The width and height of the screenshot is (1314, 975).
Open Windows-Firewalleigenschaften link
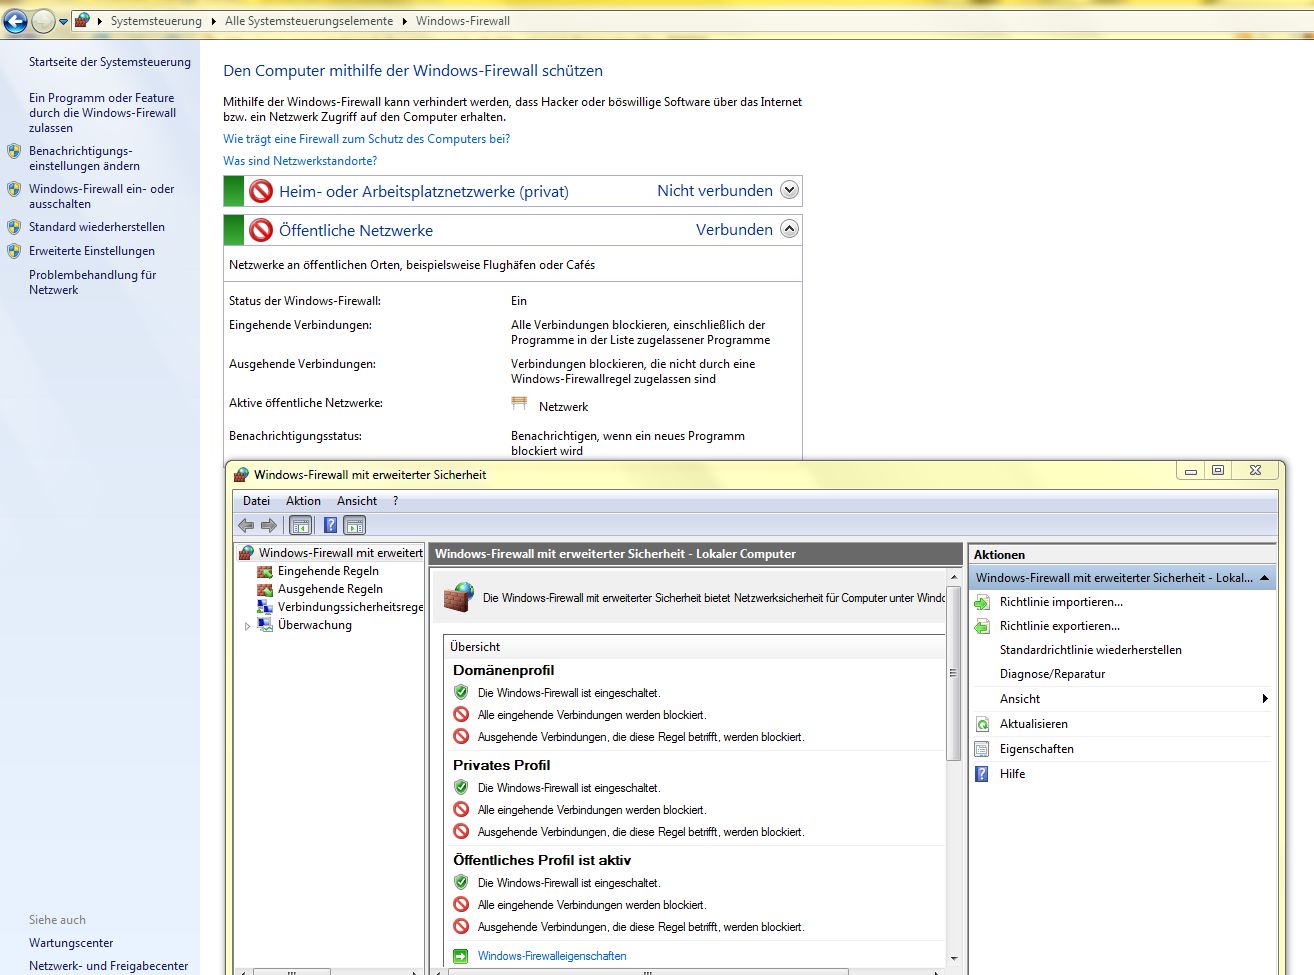[x=552, y=956]
